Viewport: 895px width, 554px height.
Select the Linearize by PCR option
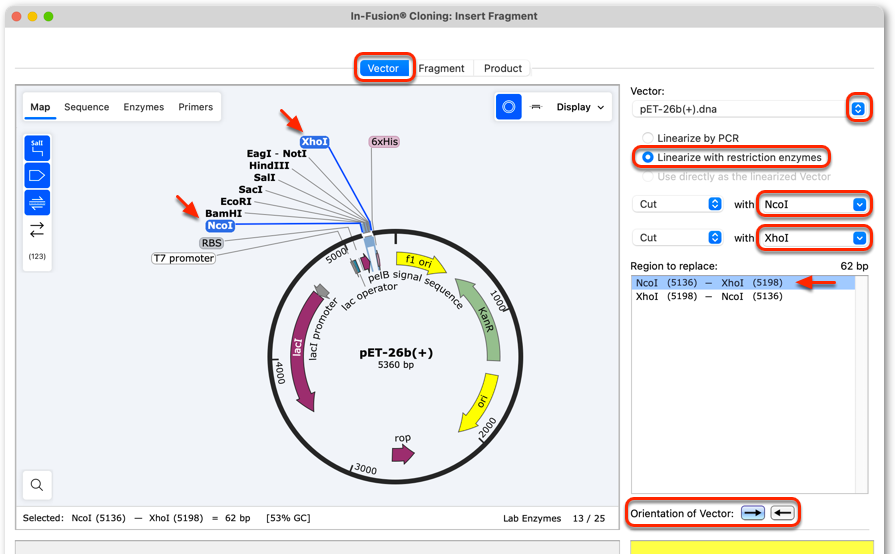(691, 138)
